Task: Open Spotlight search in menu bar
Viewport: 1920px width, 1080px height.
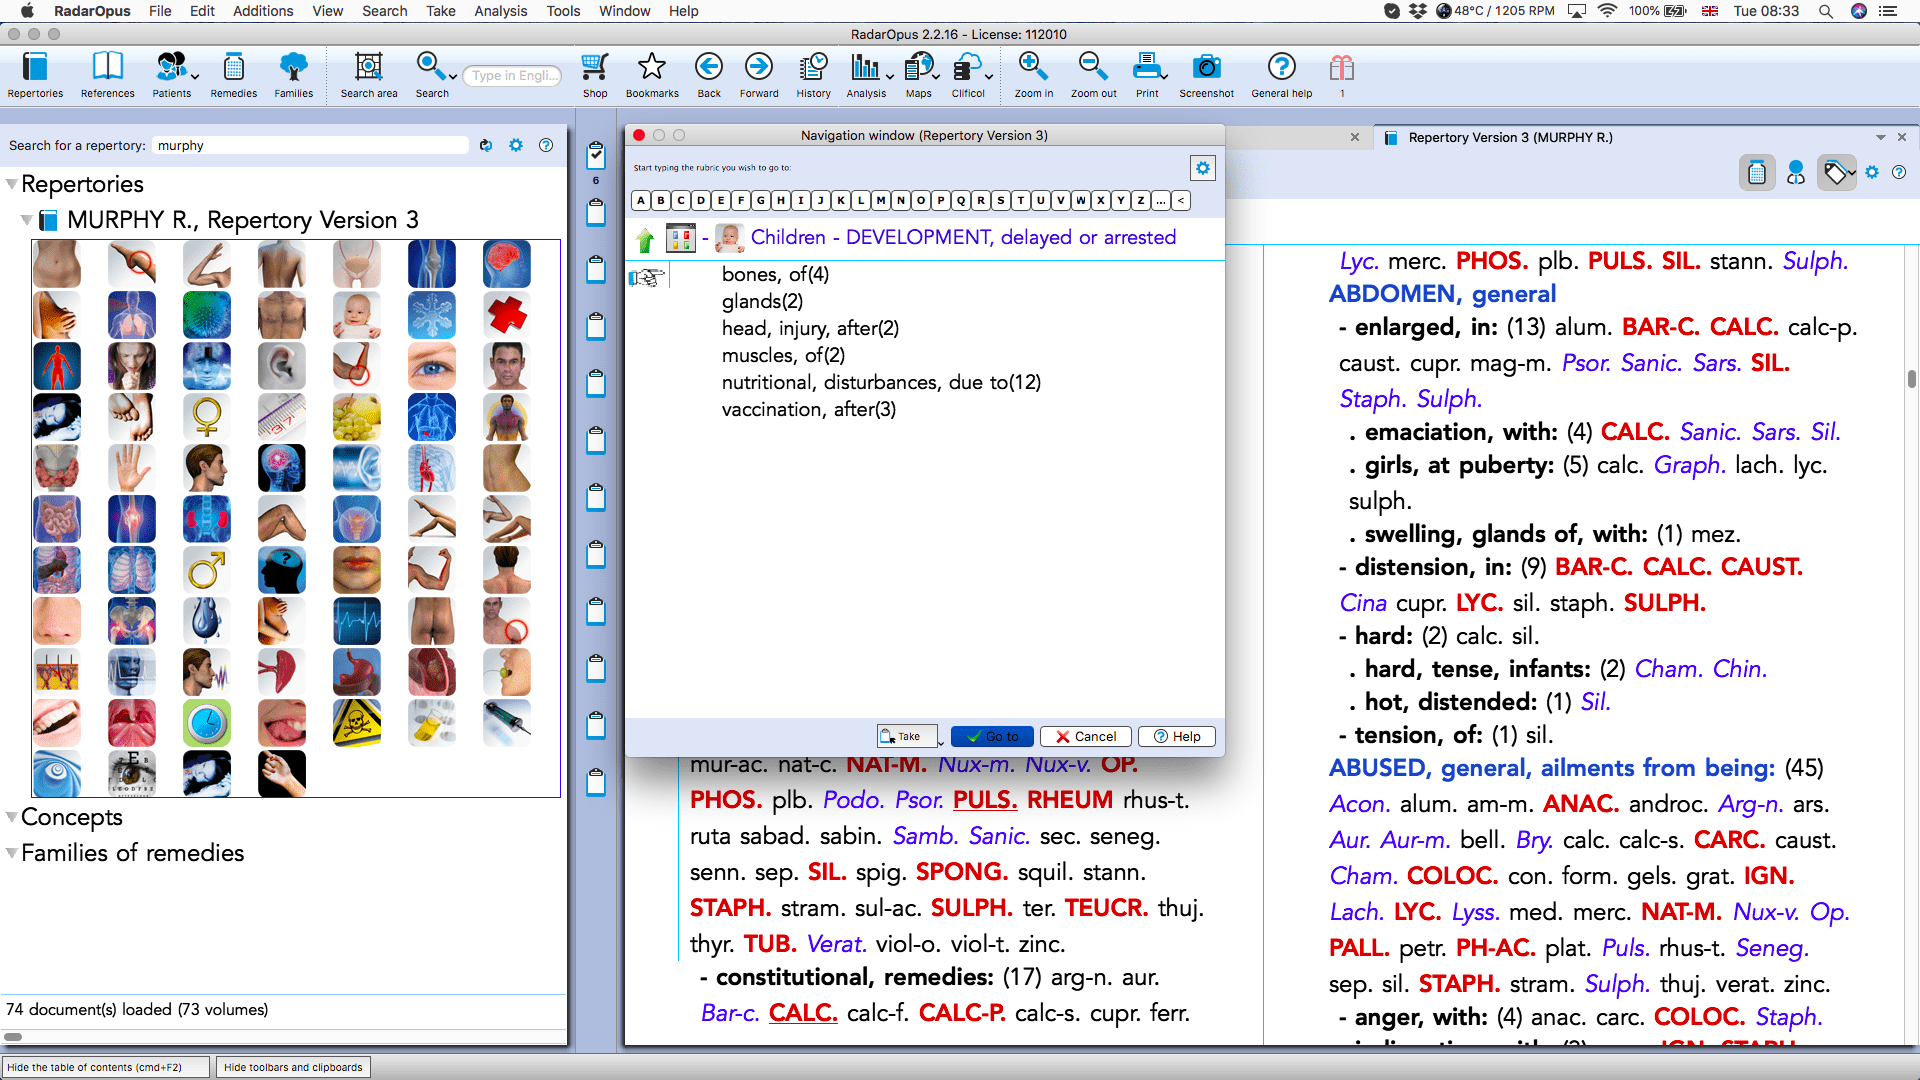Action: [1825, 11]
